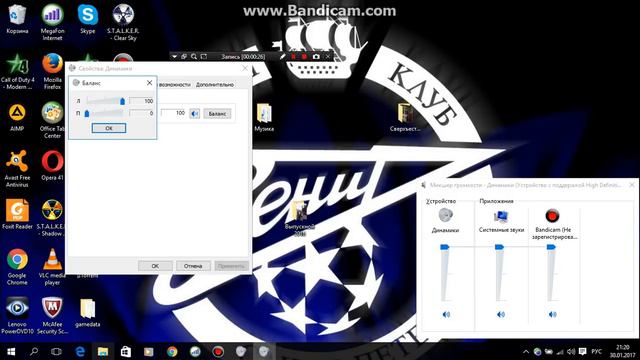Screen dimensions: 640x360
Task: Open File Explorer from the taskbar
Action: point(103,351)
